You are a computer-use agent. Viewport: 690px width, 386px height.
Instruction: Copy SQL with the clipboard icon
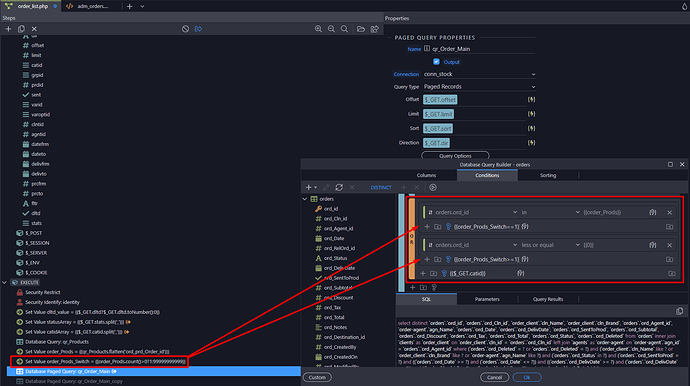pyautogui.click(x=679, y=311)
